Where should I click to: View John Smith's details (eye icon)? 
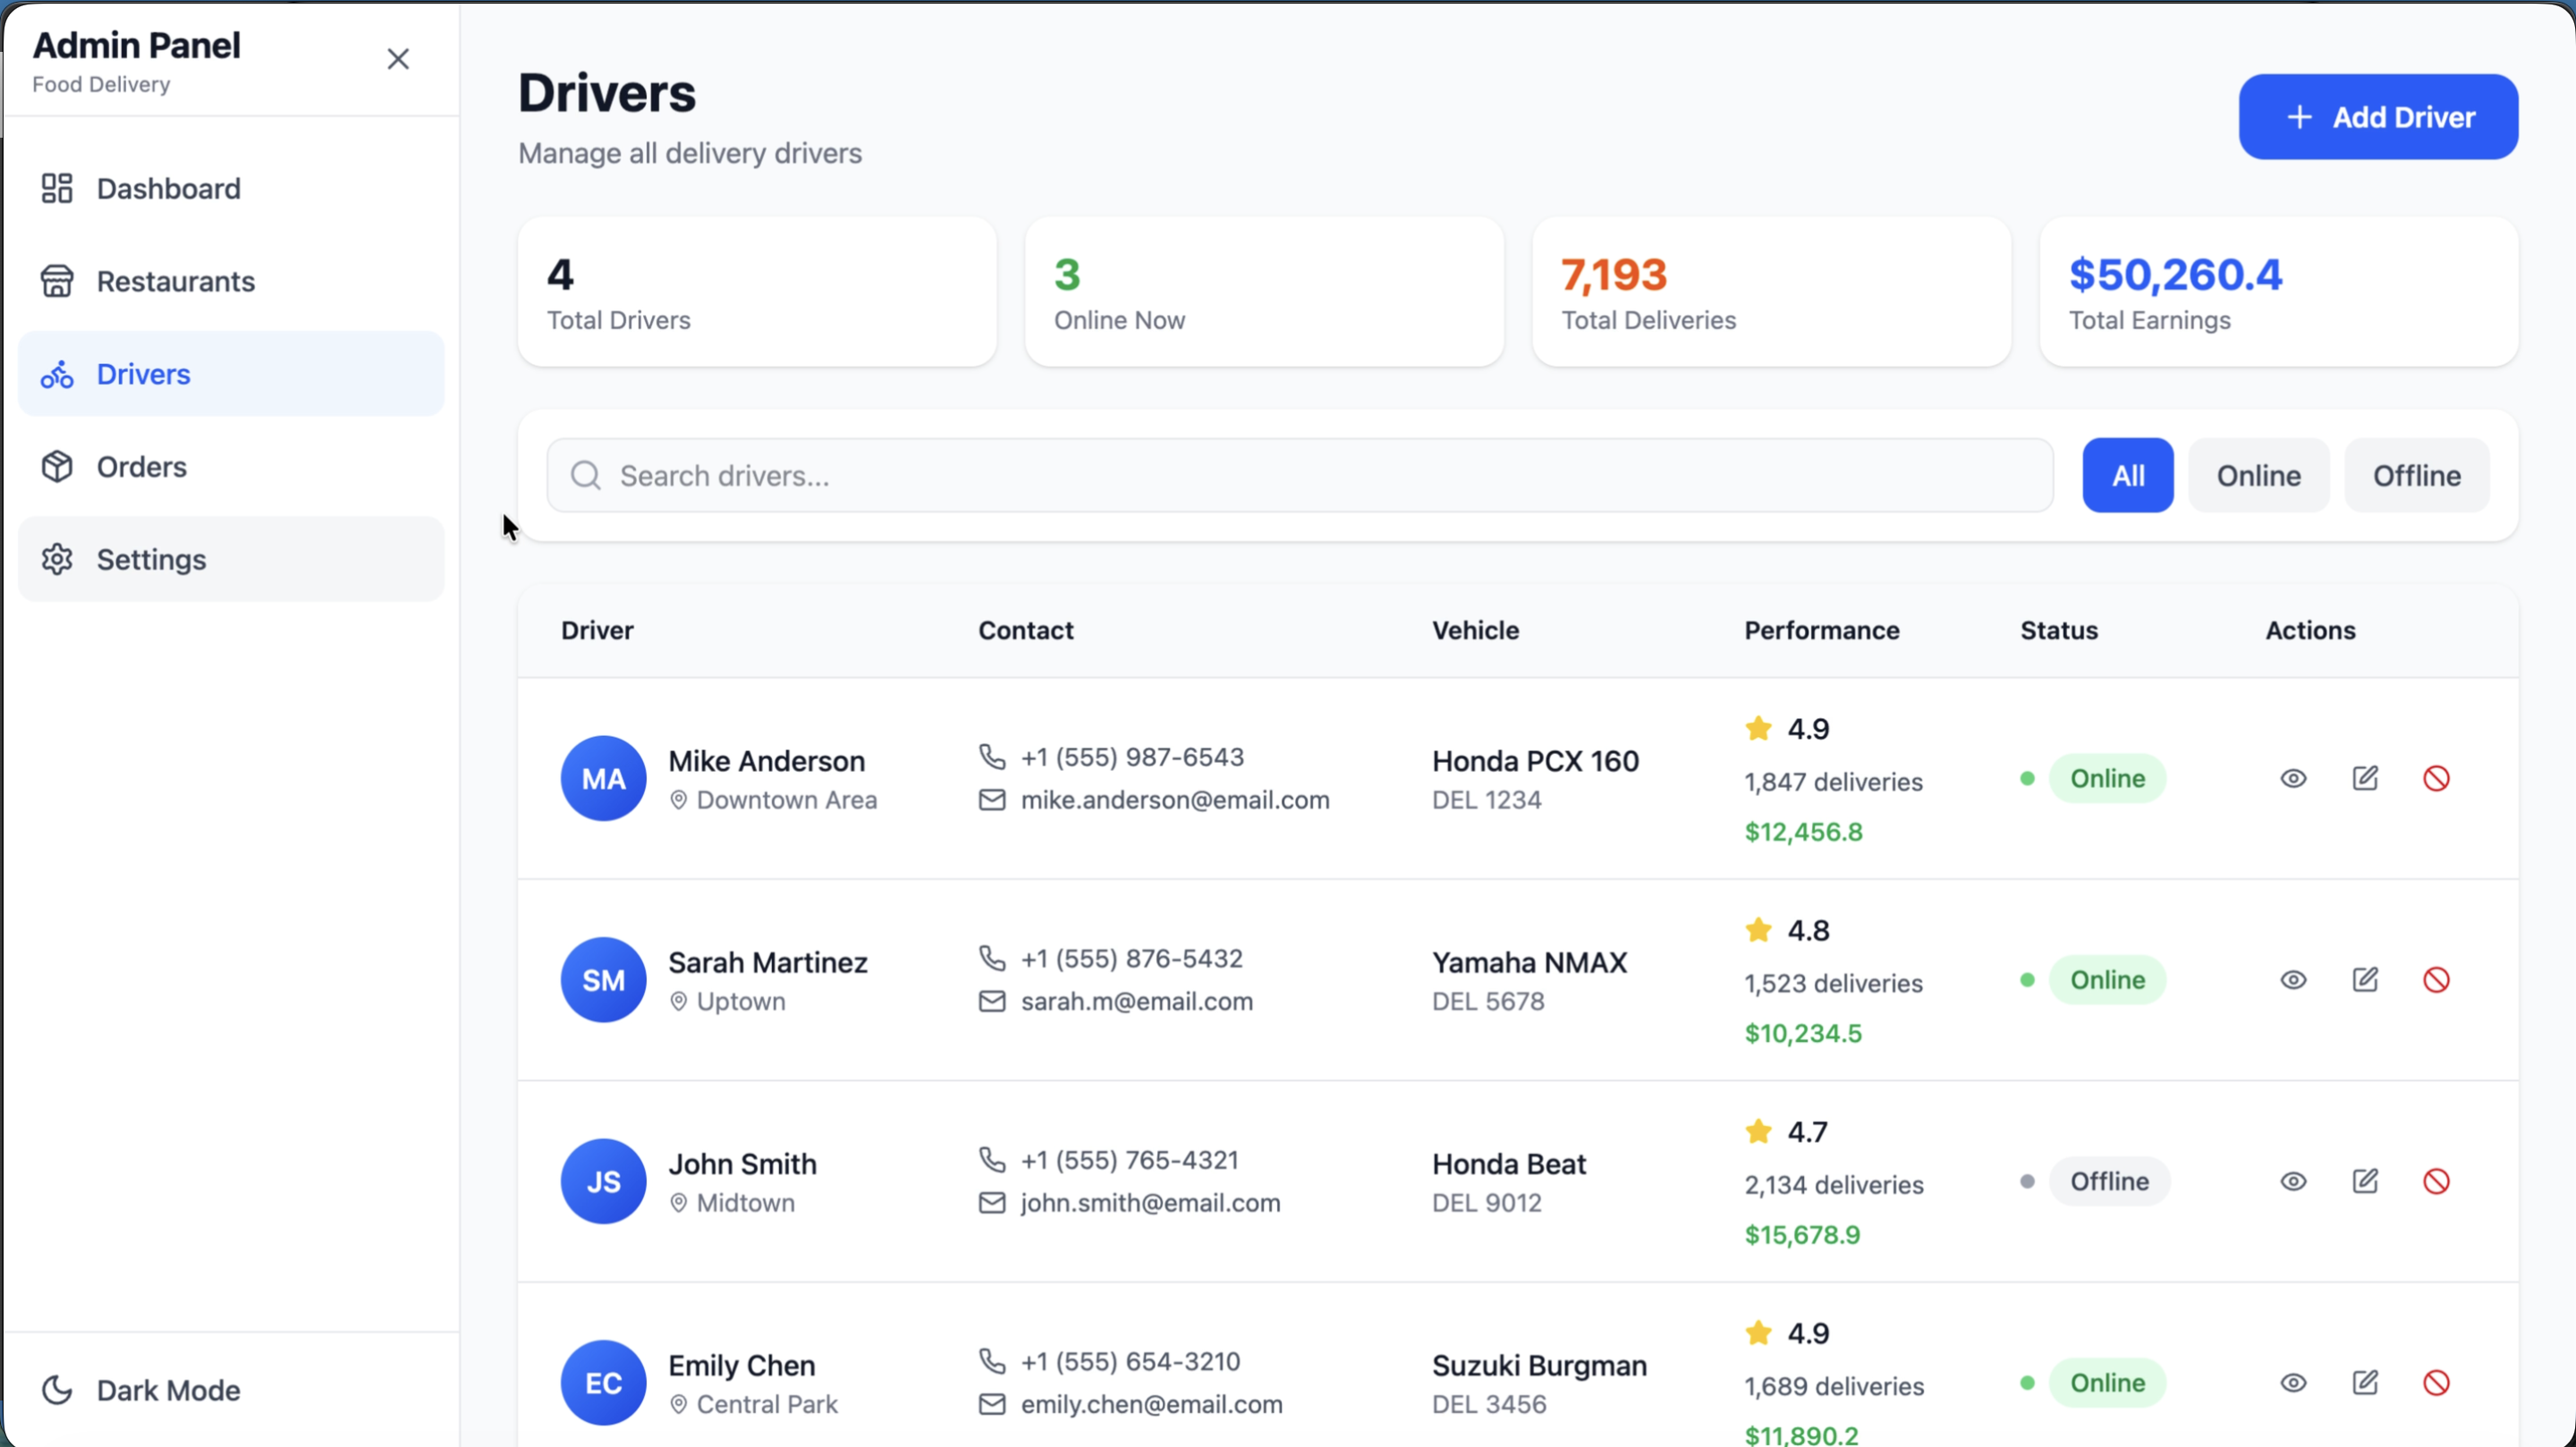[2293, 1182]
